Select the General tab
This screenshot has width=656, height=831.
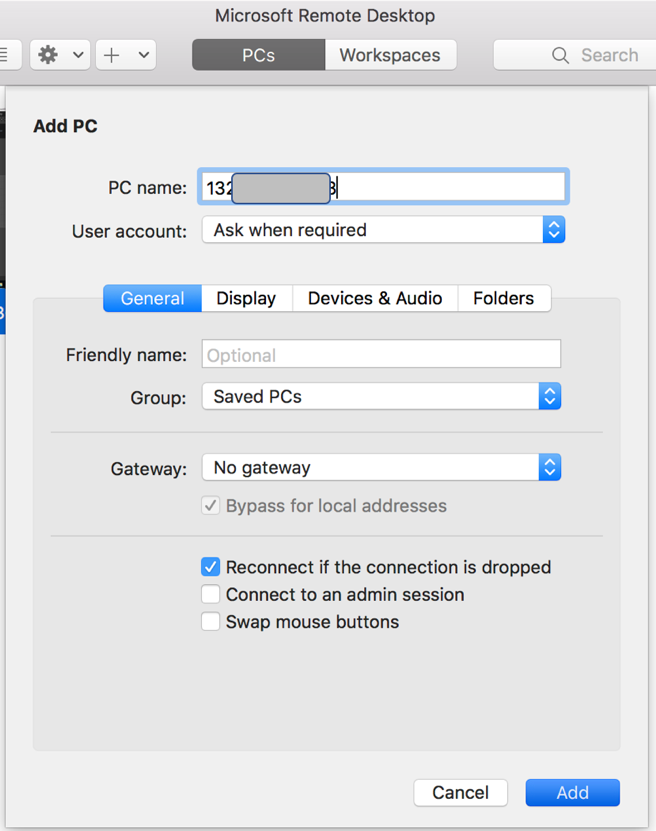pos(151,298)
